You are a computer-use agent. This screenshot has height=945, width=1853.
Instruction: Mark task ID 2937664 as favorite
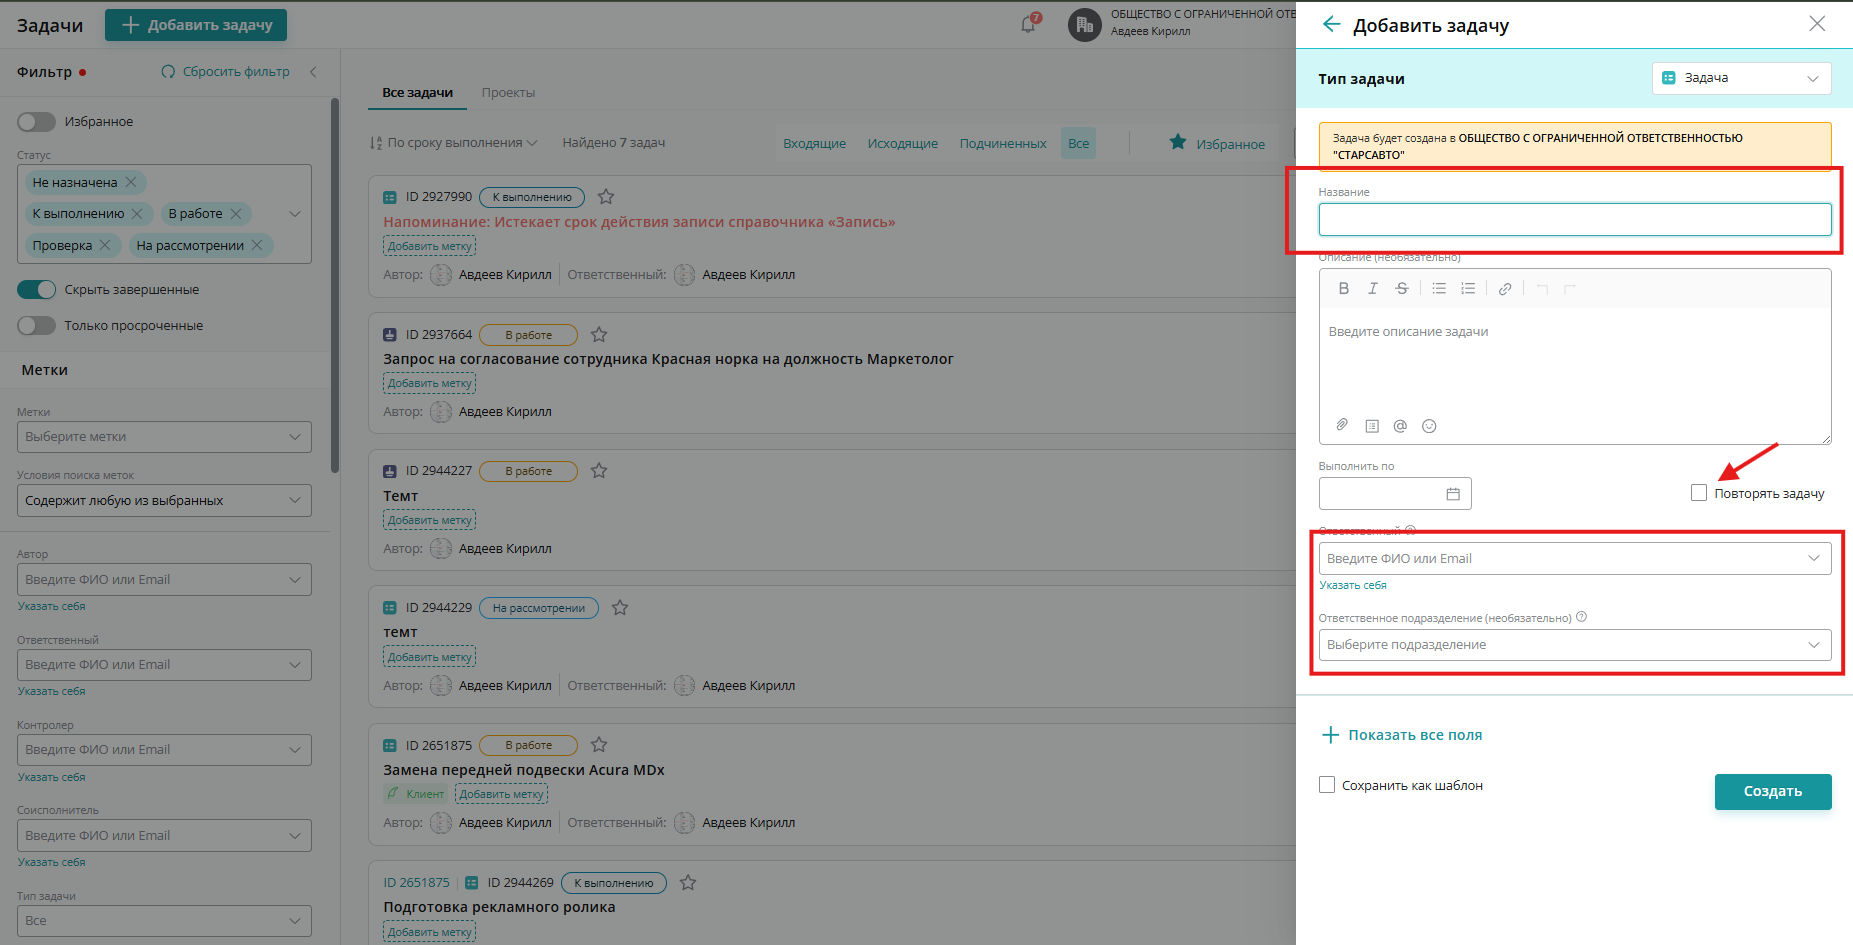click(x=599, y=335)
